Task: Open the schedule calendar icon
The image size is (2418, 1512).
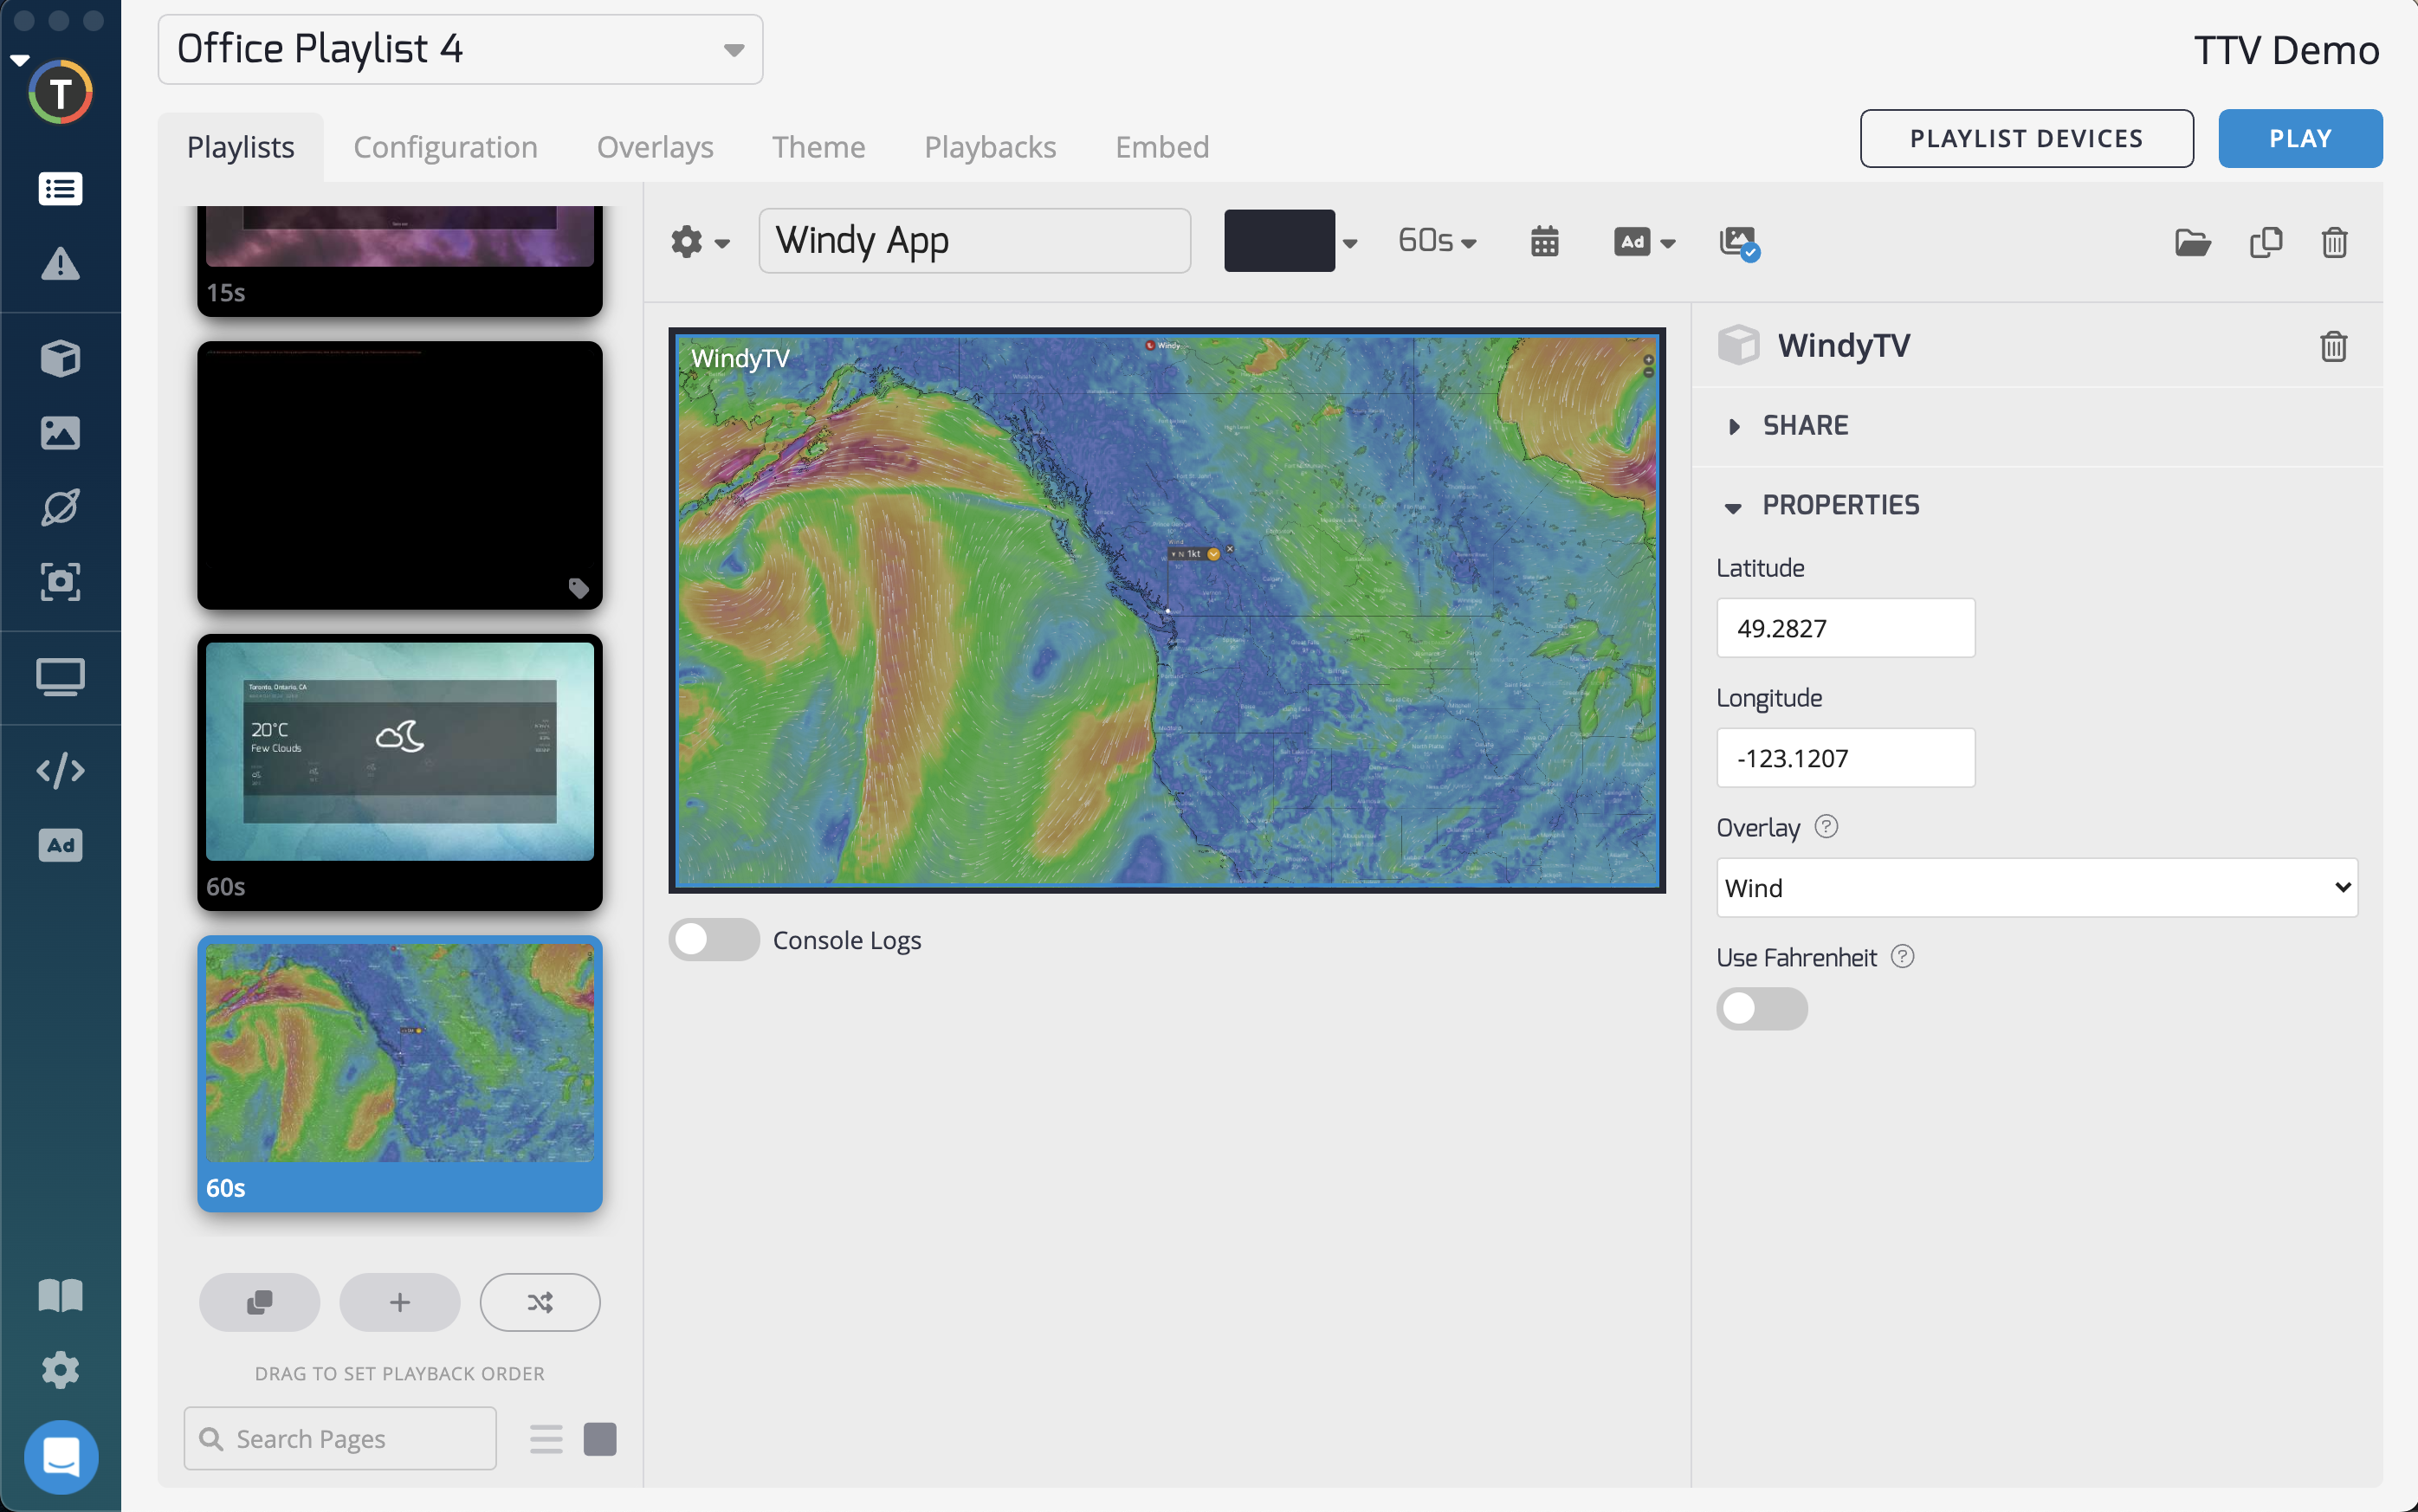Action: [1544, 241]
